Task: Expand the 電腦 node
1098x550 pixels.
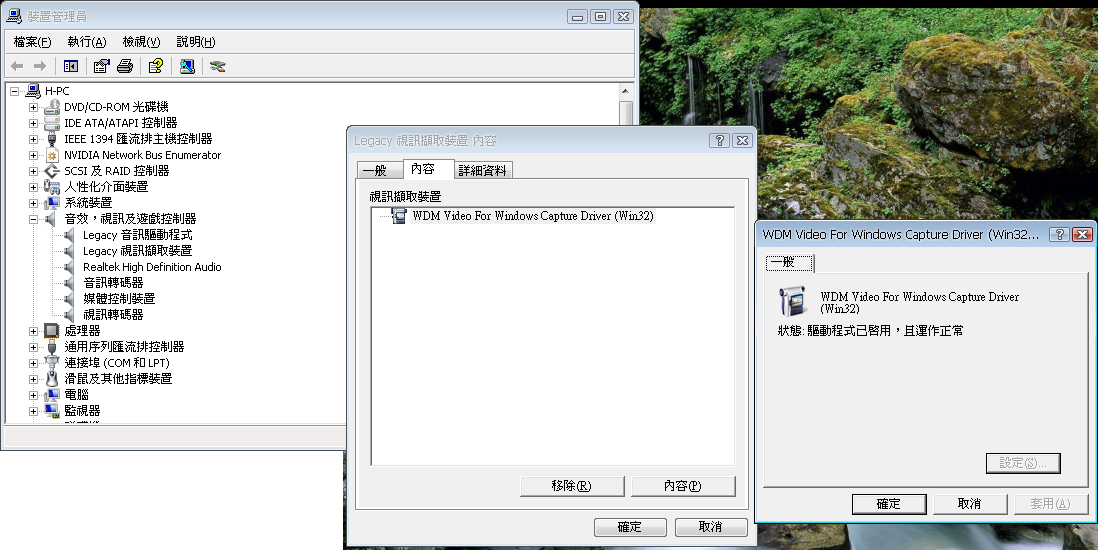Action: 33,395
